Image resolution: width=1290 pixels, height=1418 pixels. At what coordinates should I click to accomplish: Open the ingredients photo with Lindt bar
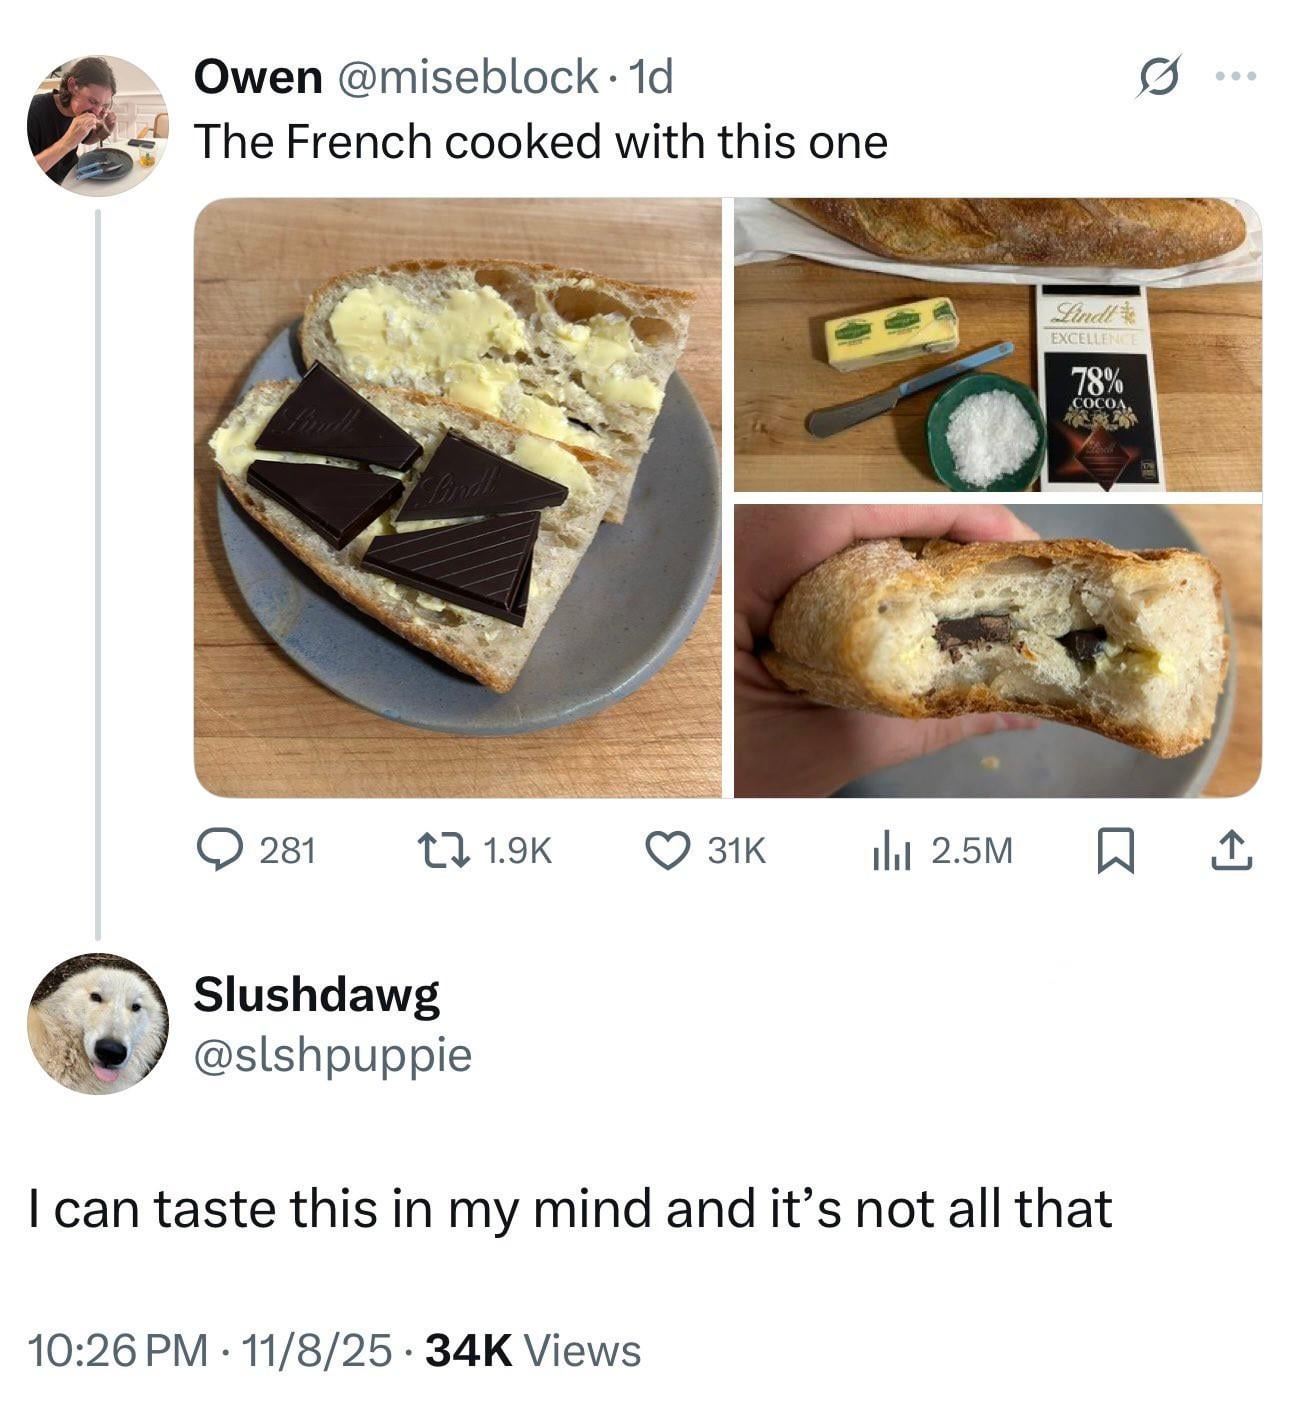[x=997, y=345]
